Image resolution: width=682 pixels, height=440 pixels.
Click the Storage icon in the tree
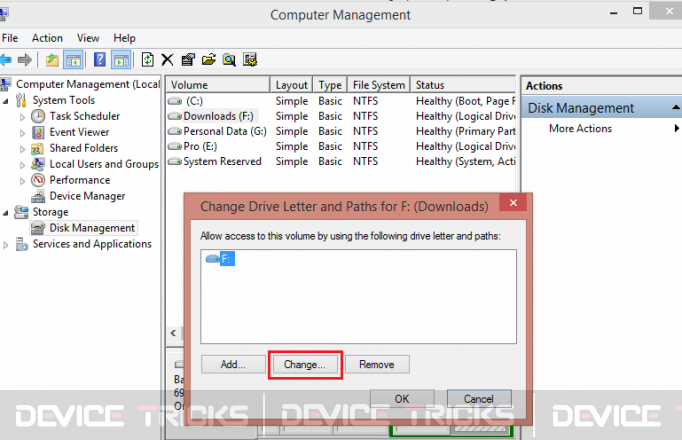pos(21,212)
